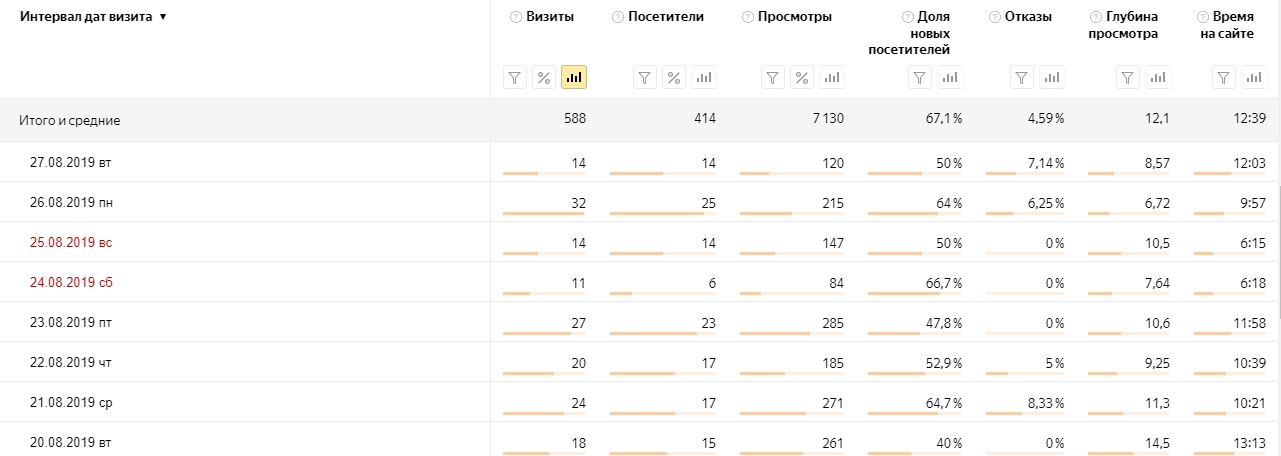Screen dimensions: 1281x456
Task: Click the Итого и средние summary row
Action: click(x=70, y=120)
